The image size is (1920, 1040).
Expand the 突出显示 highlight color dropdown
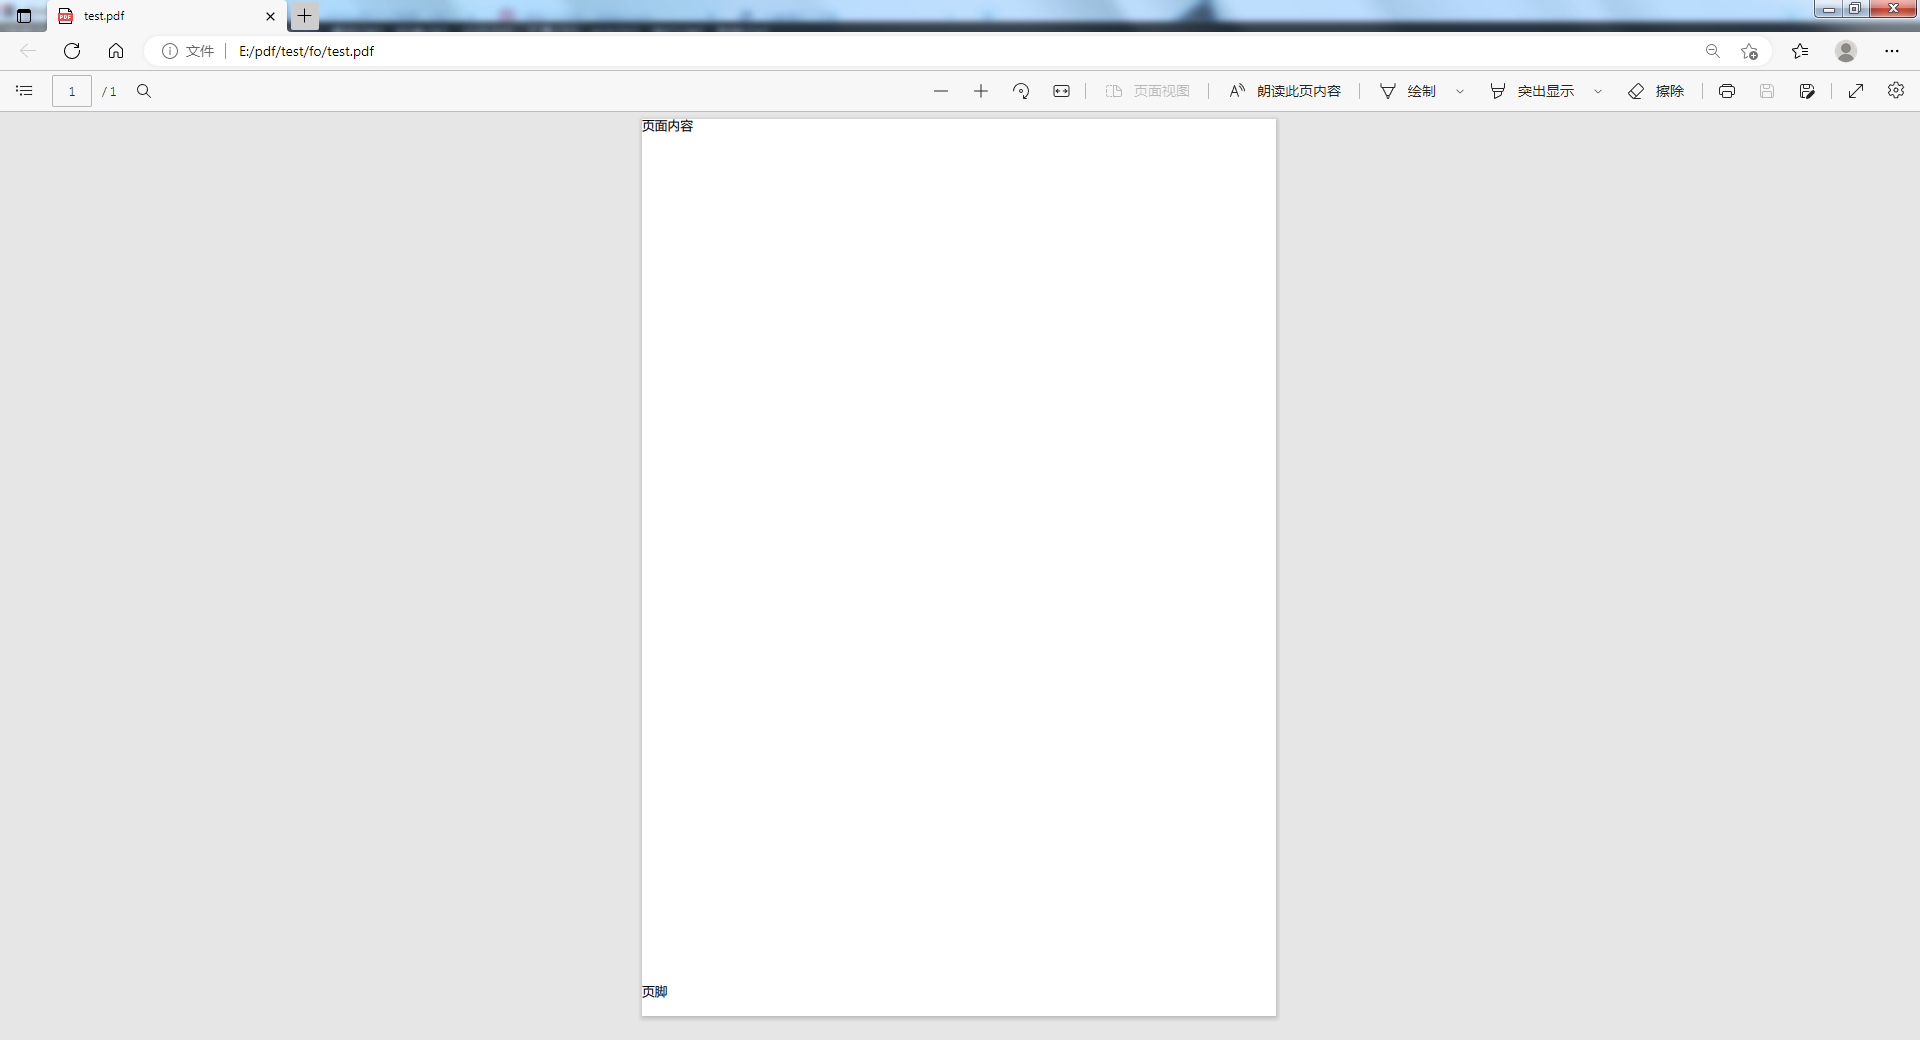(x=1598, y=91)
